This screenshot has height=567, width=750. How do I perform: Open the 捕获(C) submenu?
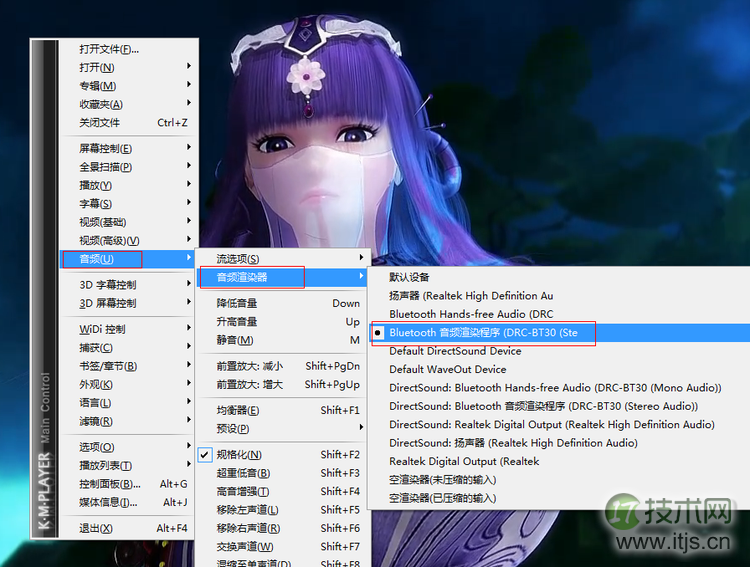pos(128,347)
